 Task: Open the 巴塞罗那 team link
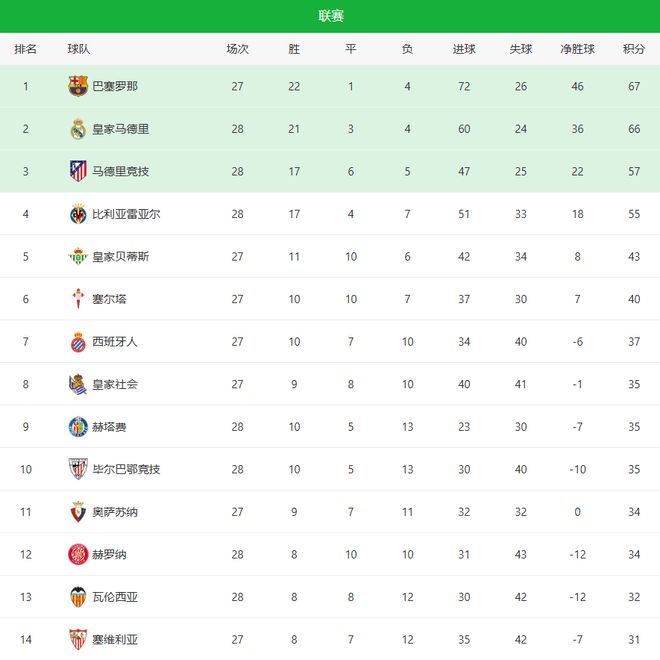(x=115, y=86)
